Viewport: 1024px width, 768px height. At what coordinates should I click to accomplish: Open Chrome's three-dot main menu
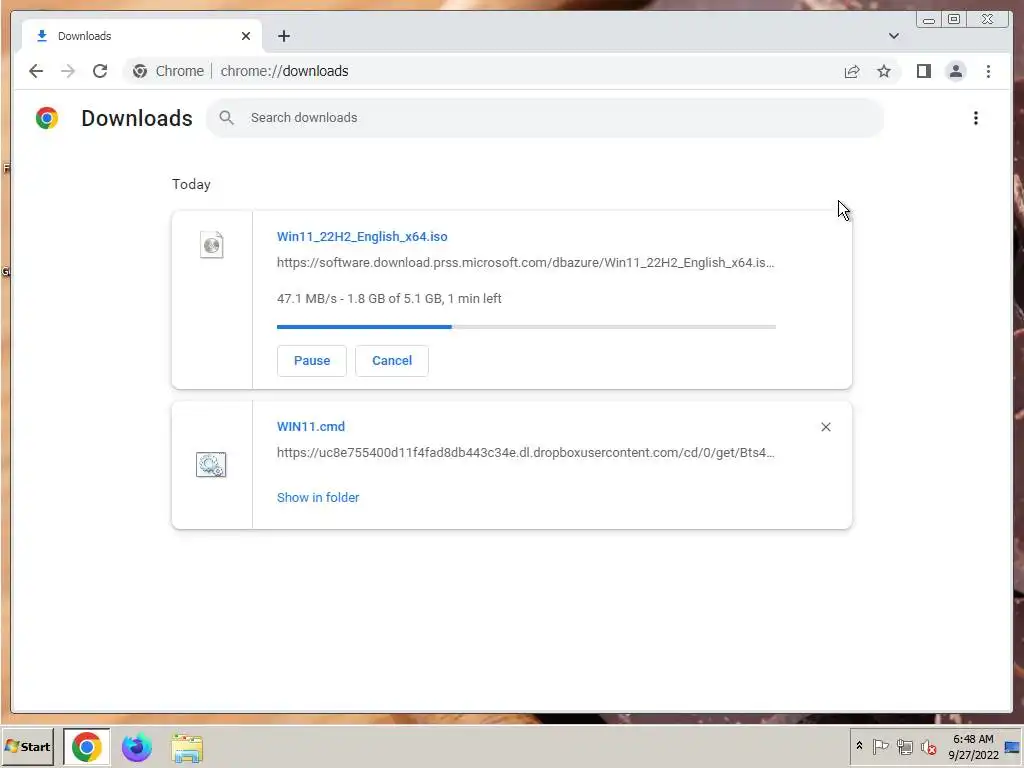coord(988,71)
